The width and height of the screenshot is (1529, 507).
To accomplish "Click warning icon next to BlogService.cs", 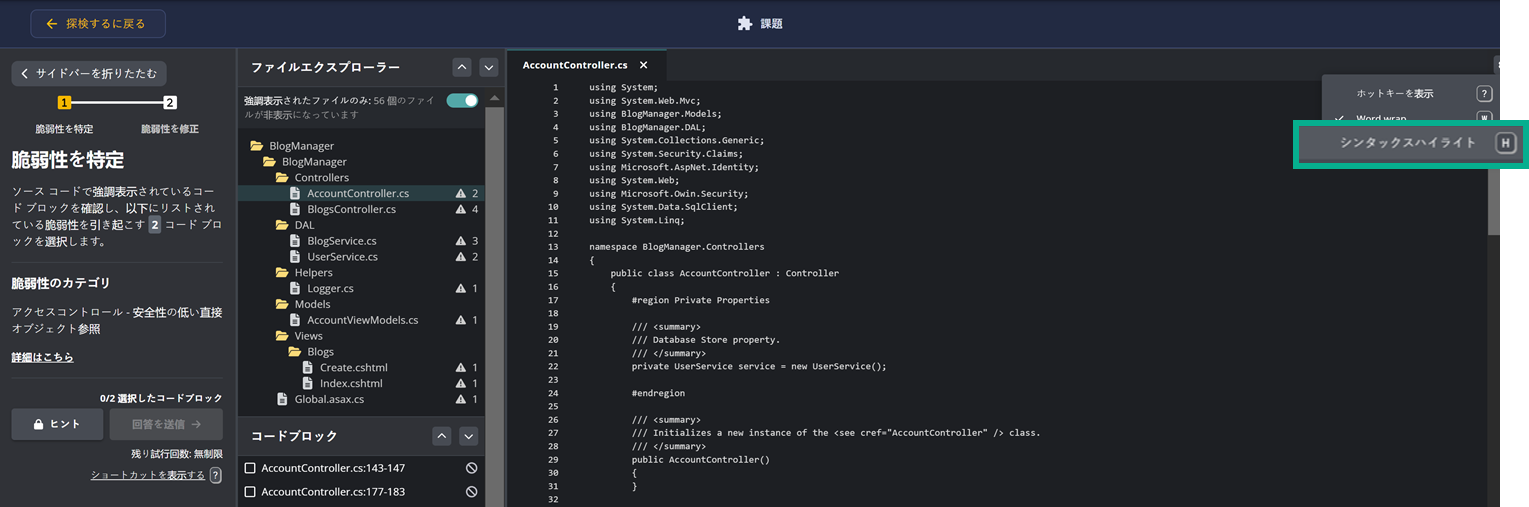I will coord(461,241).
